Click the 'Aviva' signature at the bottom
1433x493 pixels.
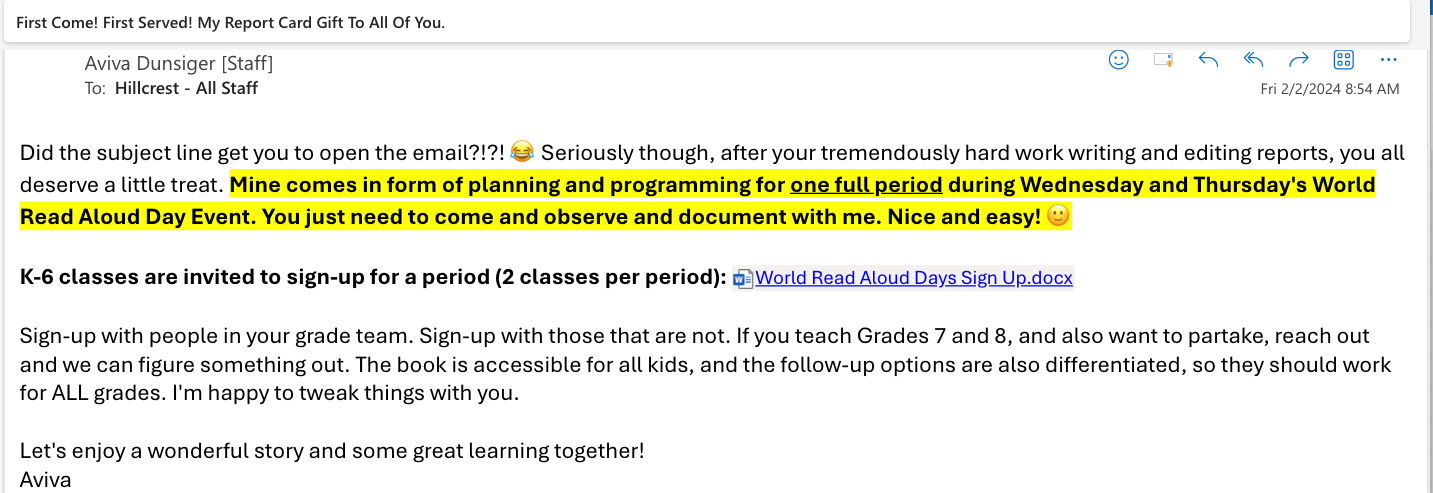46,480
